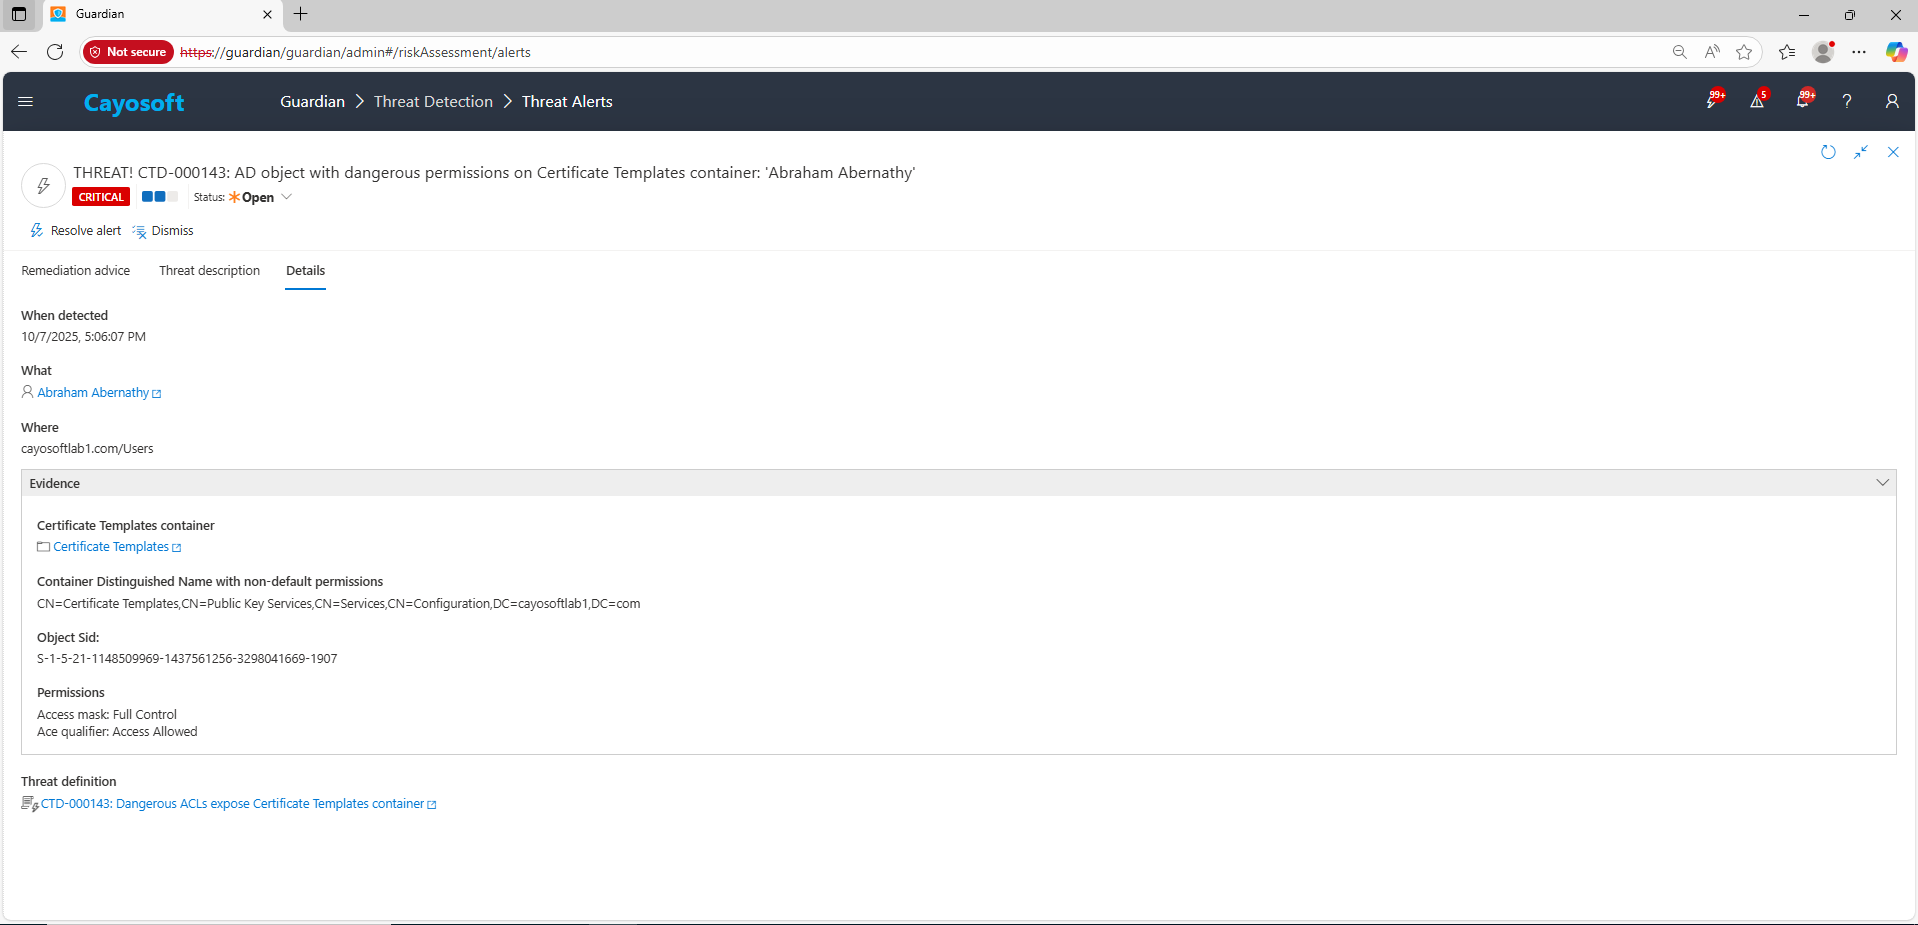Screen dimensions: 1918x925
Task: Open the help question mark icon
Action: [x=1847, y=101]
